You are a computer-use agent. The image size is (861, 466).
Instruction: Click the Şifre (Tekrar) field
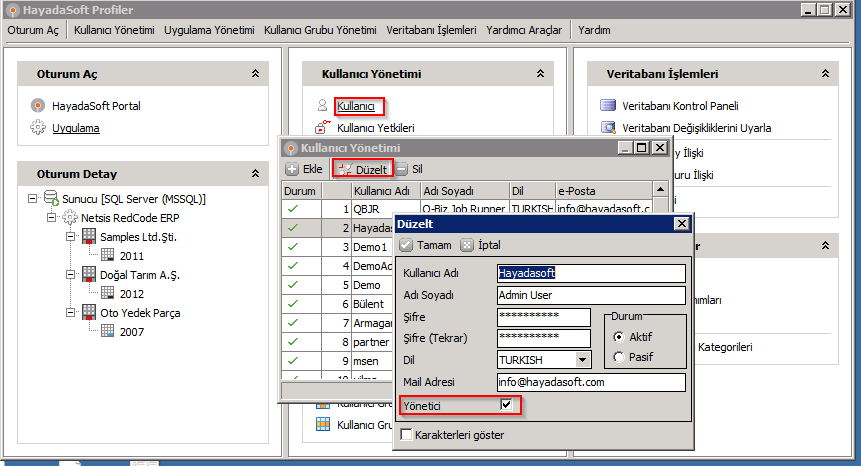(544, 338)
